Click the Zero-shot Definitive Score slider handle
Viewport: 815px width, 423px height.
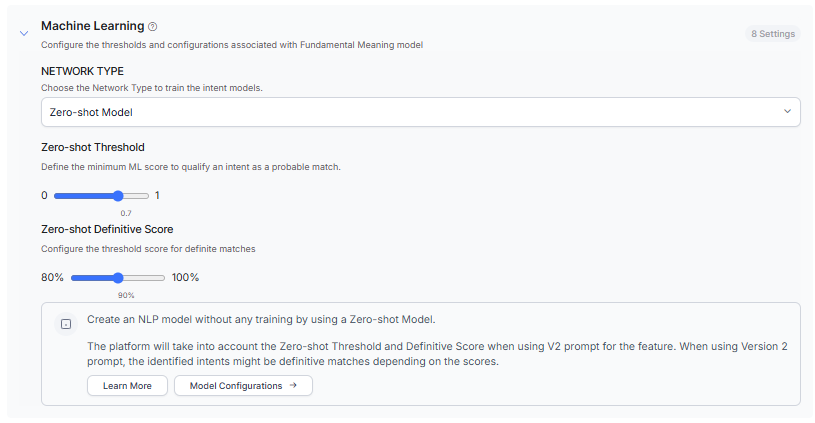point(118,278)
